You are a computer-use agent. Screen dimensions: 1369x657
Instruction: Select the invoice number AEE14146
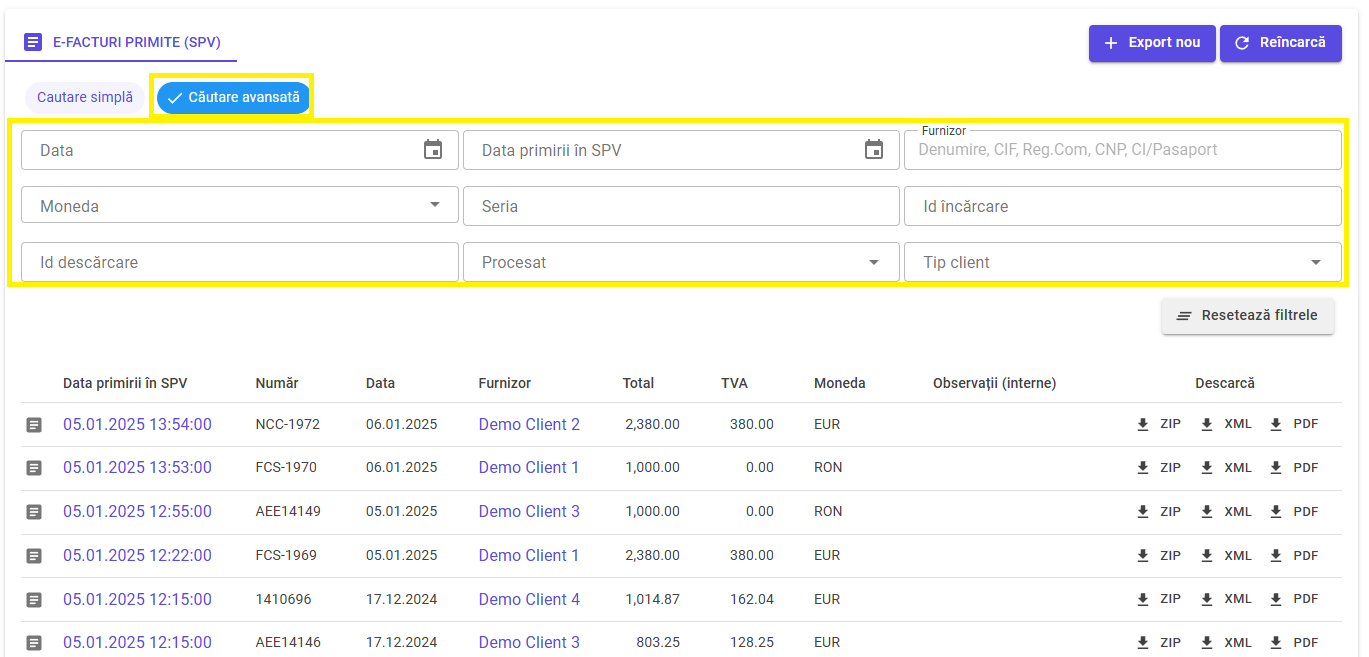(288, 643)
